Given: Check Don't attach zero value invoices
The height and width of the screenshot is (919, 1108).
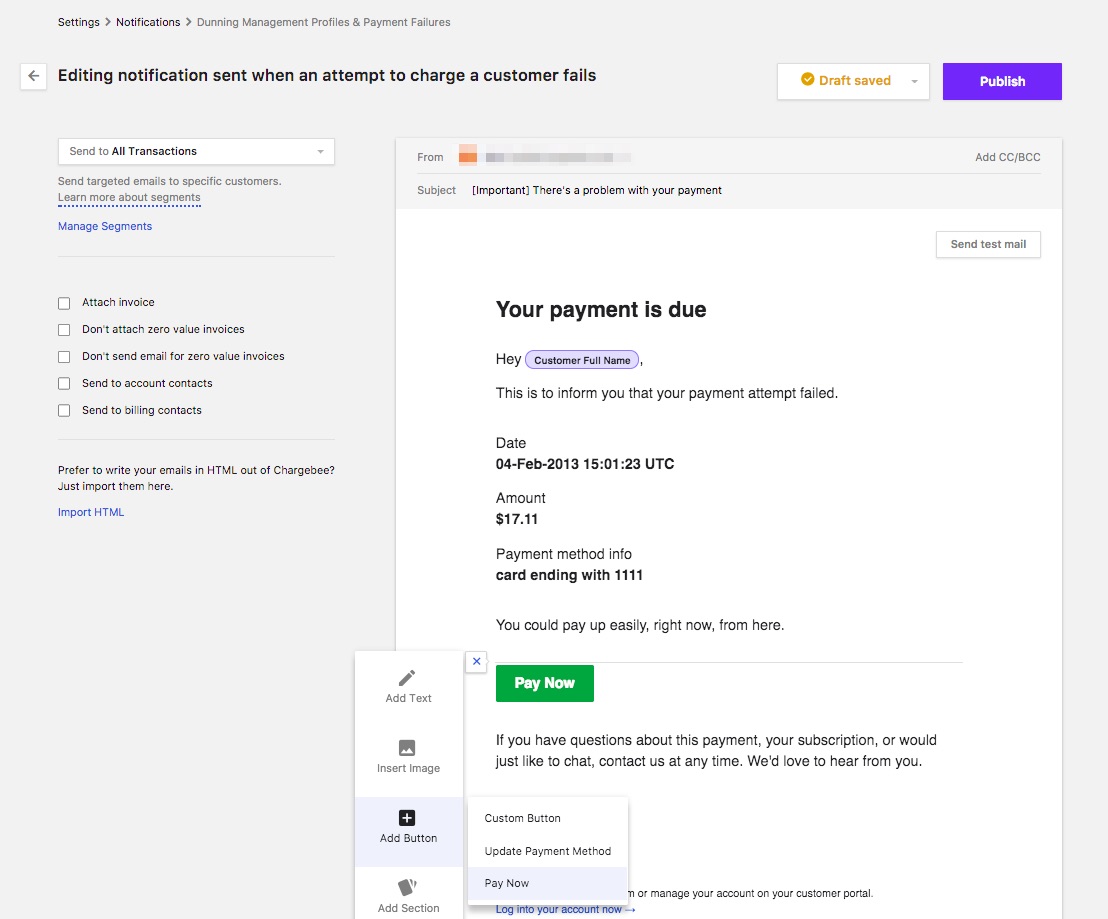Looking at the screenshot, I should tap(64, 330).
